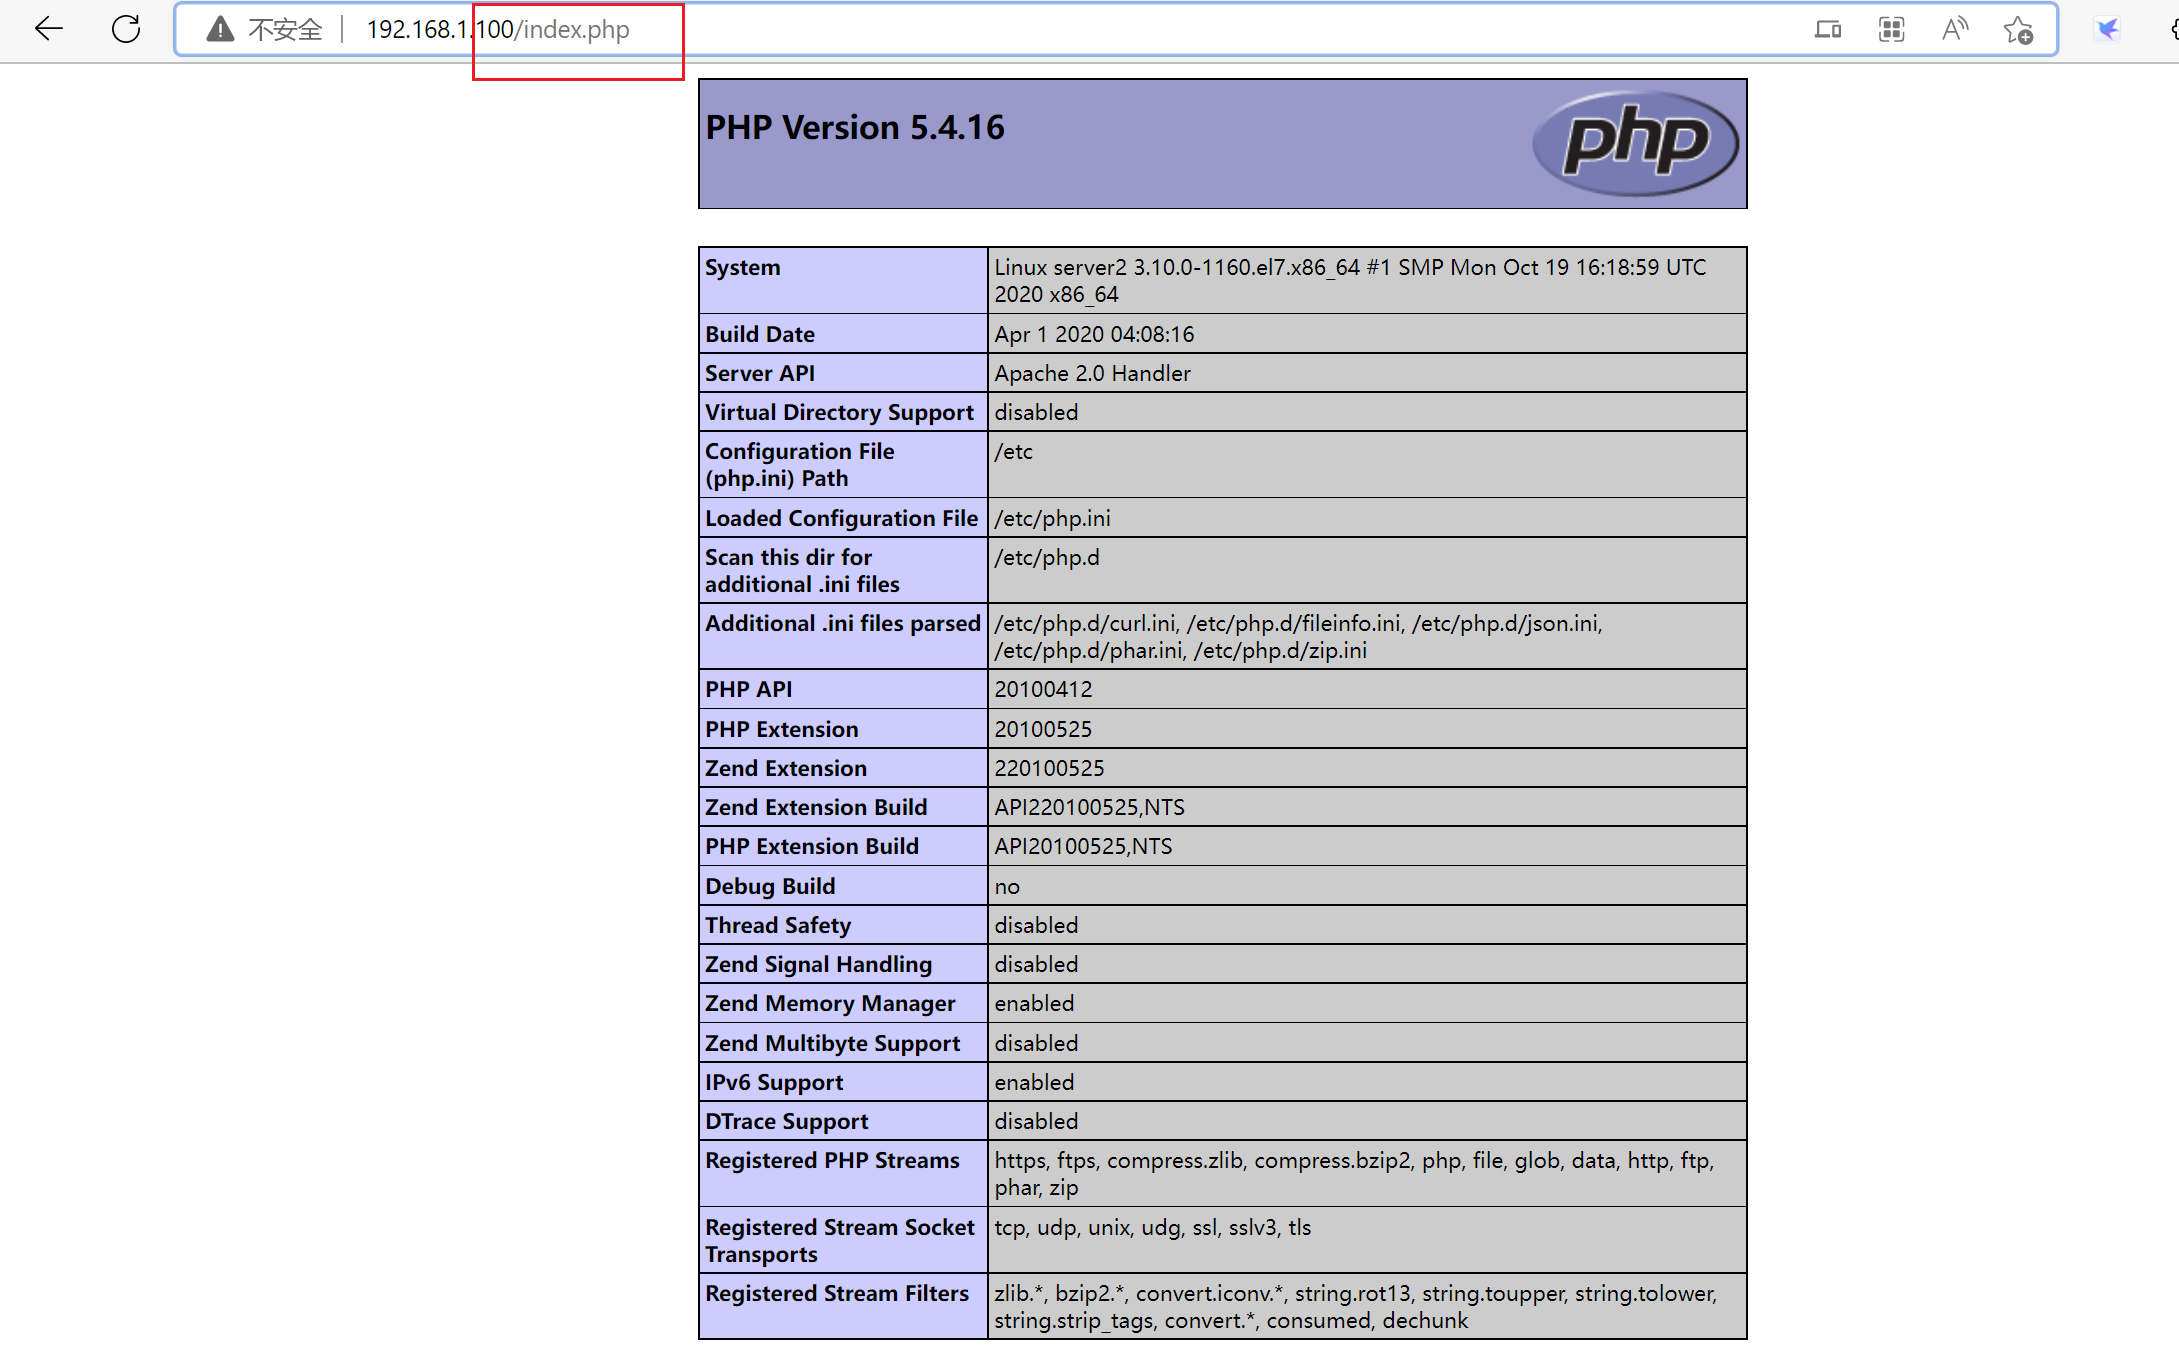Select 'enabled' value for IPv6 Support

tap(1034, 1082)
